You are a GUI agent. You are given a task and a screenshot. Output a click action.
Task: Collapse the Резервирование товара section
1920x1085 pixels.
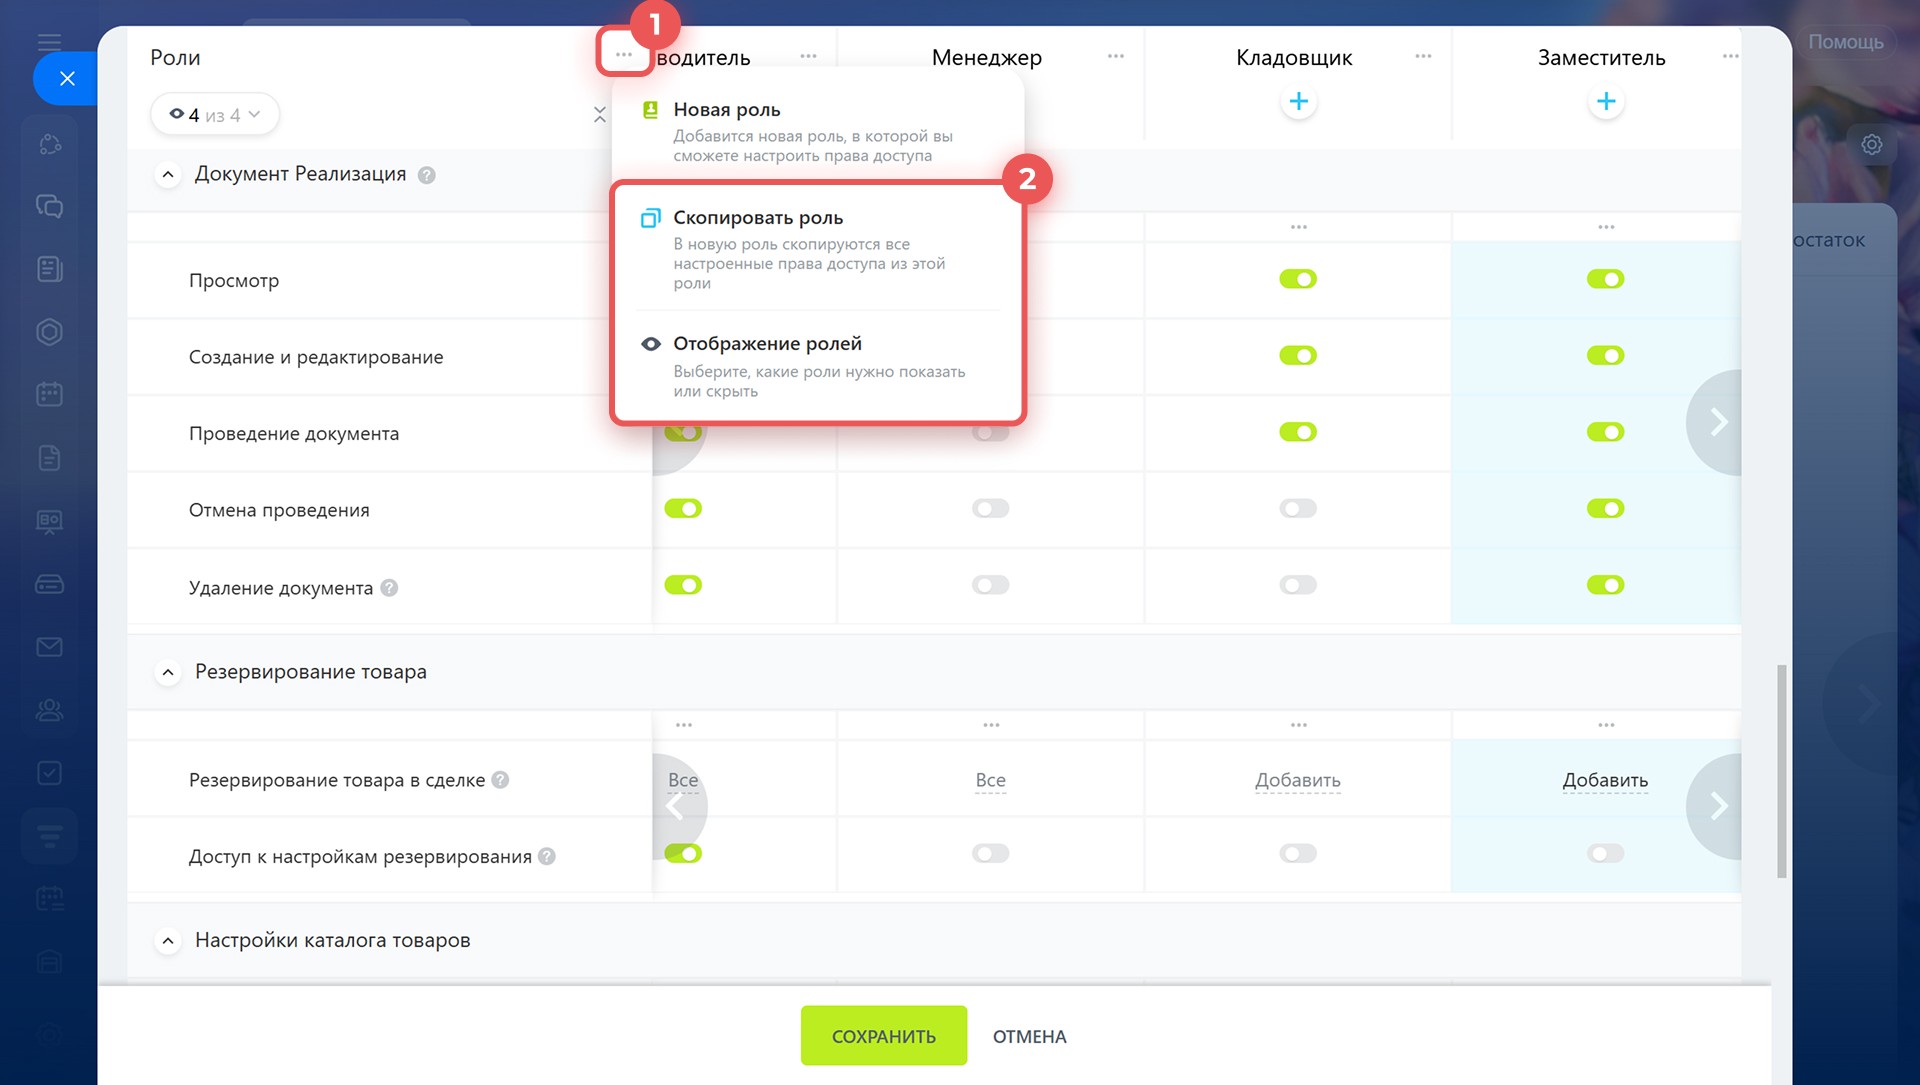168,673
